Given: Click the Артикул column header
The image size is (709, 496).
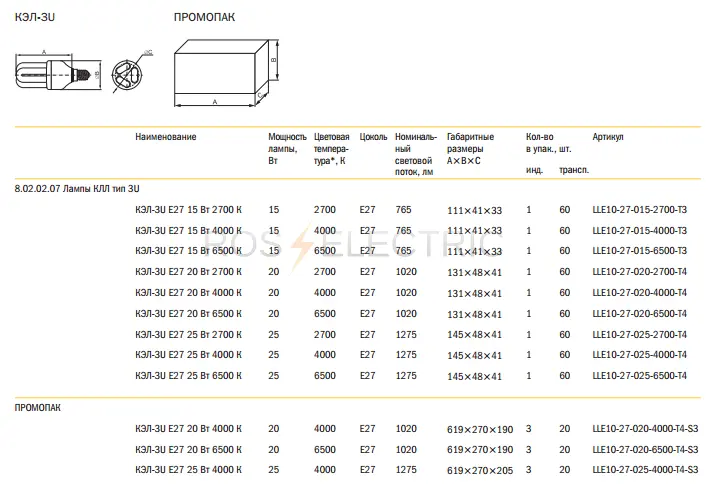Looking at the screenshot, I should coord(608,137).
